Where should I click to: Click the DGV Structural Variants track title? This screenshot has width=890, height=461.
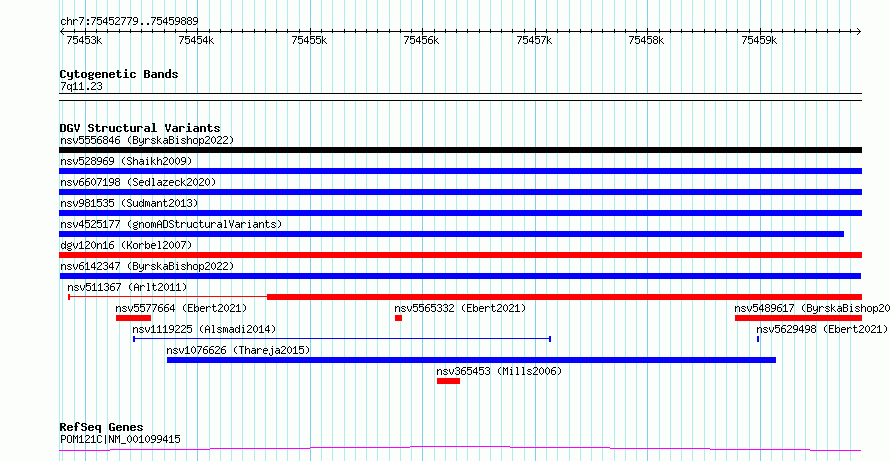pos(140,128)
